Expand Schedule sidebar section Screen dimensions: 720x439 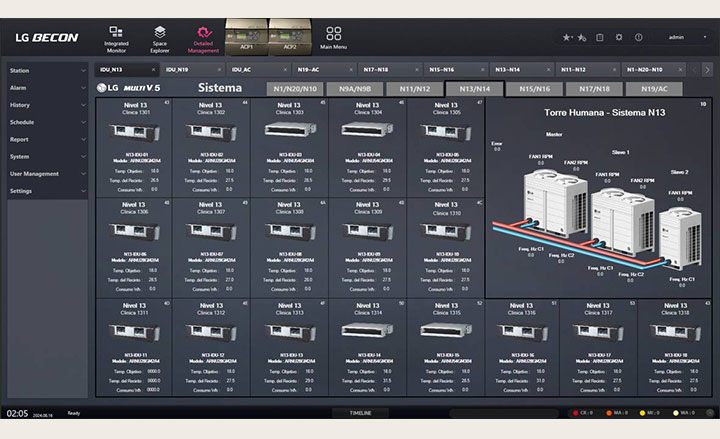(47, 122)
